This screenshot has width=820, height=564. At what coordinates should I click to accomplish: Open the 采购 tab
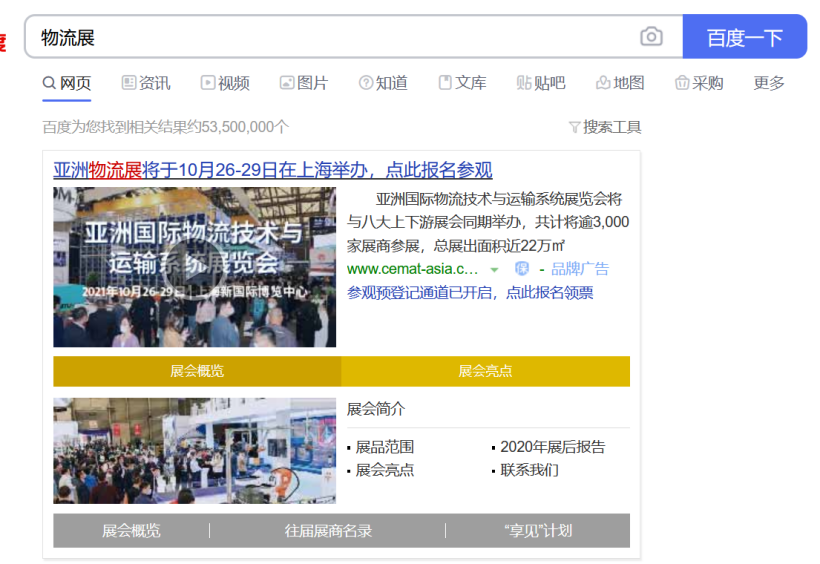tap(699, 83)
